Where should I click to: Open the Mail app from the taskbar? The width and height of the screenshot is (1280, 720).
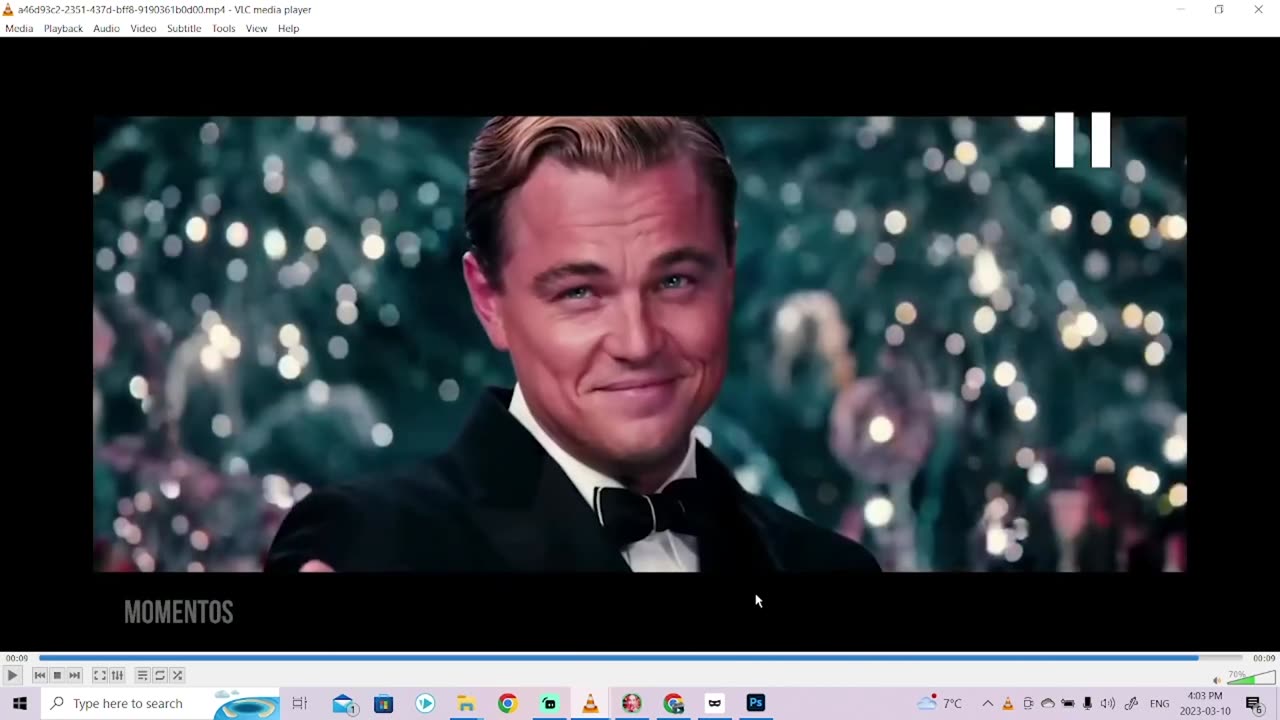pyautogui.click(x=344, y=704)
